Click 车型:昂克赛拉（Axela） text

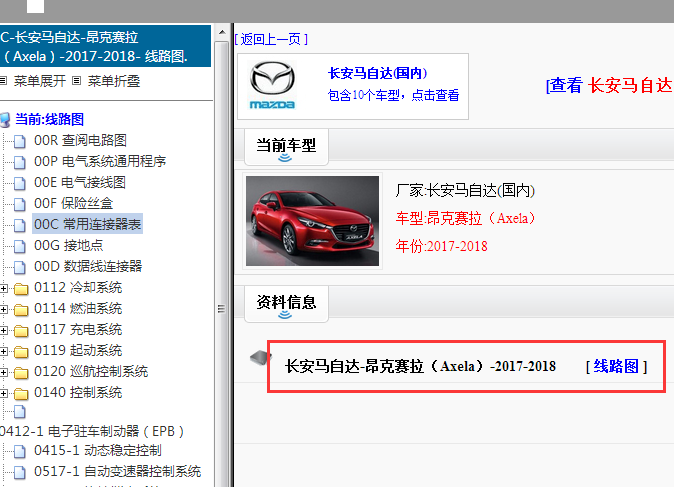pos(466,218)
